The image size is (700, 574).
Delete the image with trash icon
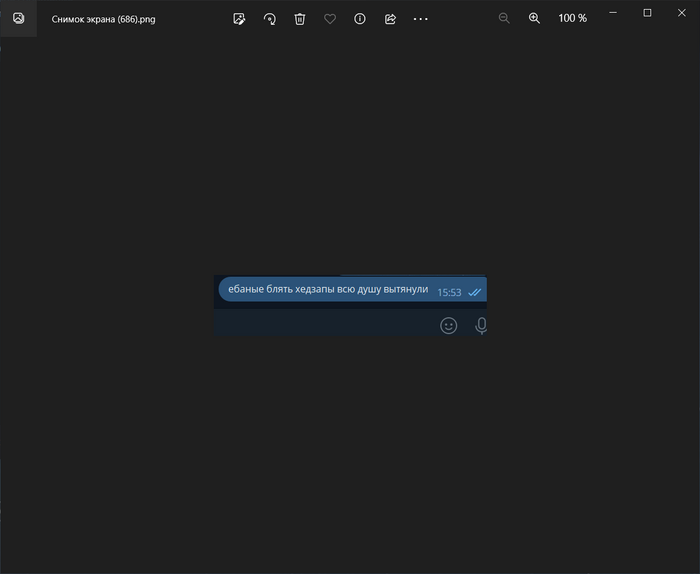[x=300, y=19]
